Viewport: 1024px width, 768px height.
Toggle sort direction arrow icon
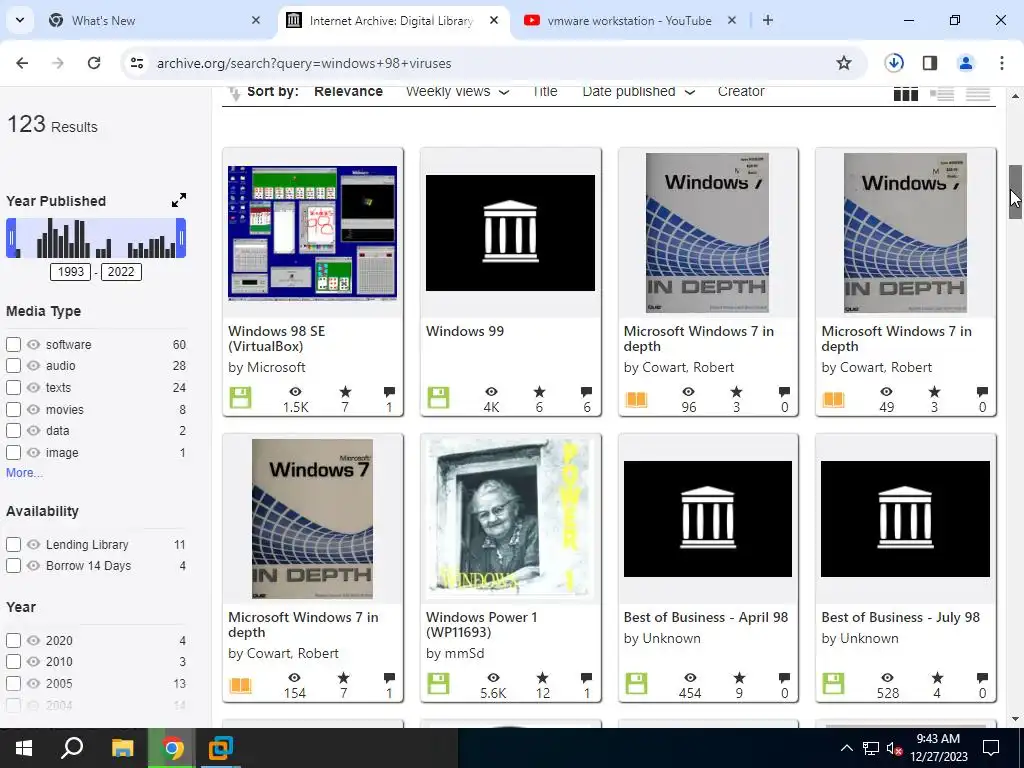coord(234,93)
